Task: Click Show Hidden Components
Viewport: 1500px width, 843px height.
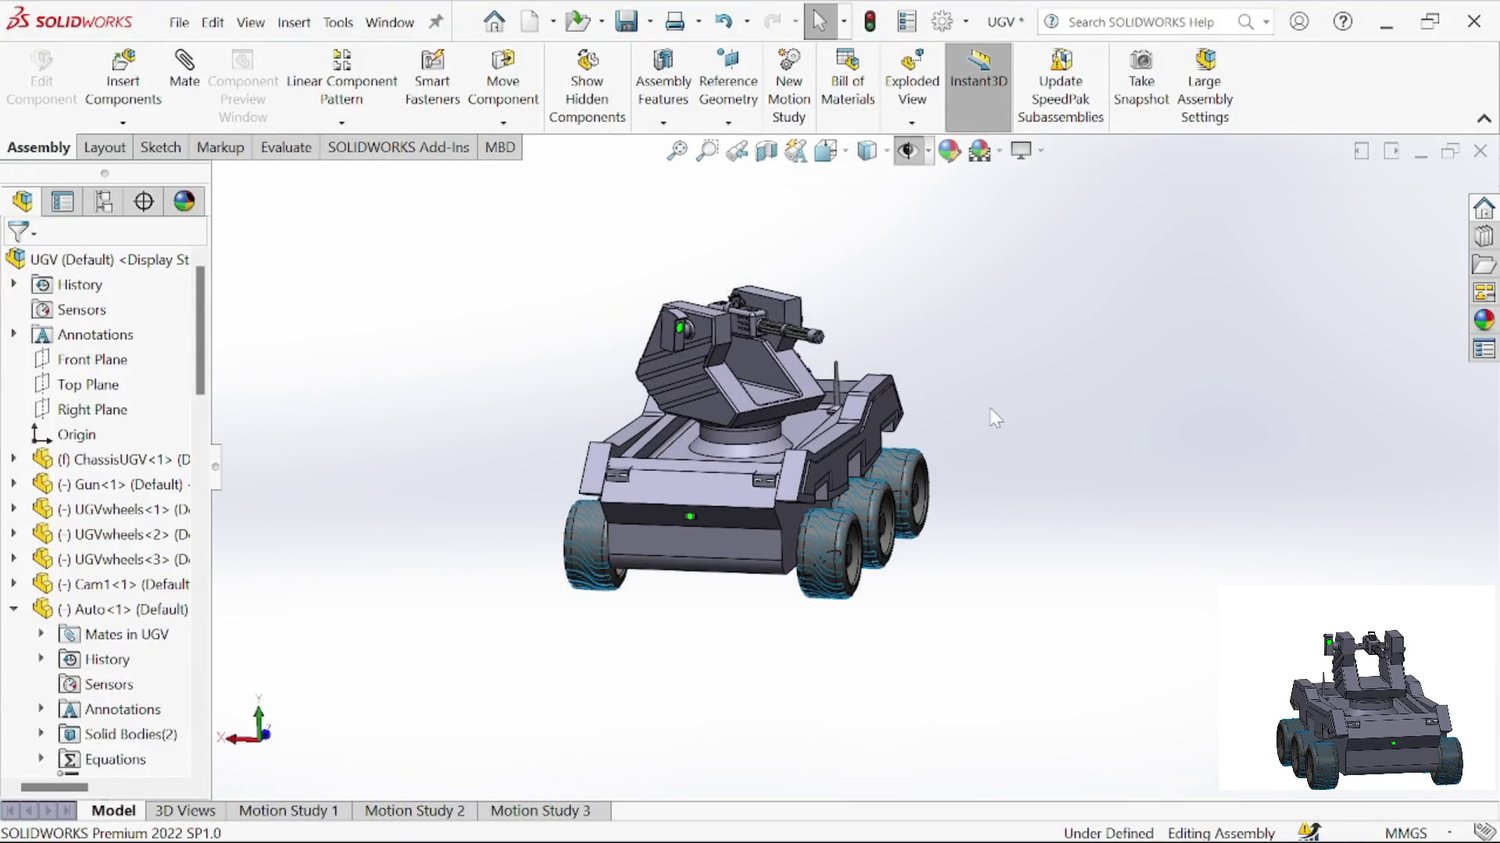Action: [x=587, y=87]
